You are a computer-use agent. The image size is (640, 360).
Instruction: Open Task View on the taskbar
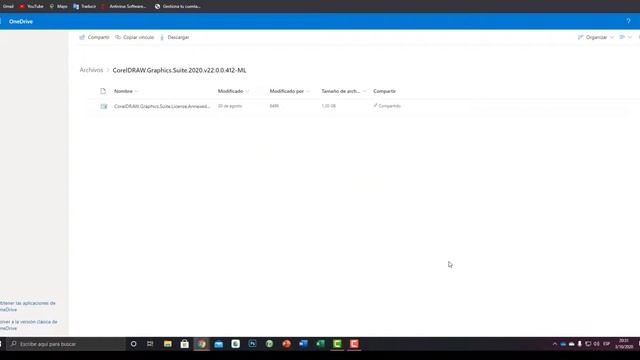(150, 344)
